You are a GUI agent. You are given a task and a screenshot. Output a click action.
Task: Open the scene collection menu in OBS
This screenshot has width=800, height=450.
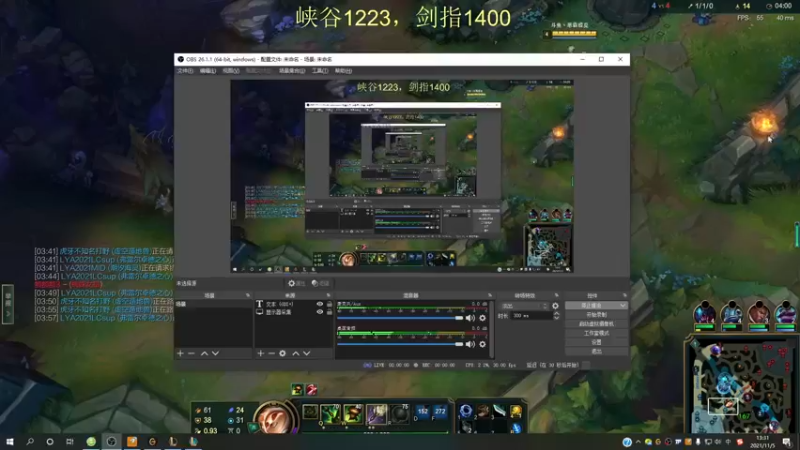[x=292, y=71]
